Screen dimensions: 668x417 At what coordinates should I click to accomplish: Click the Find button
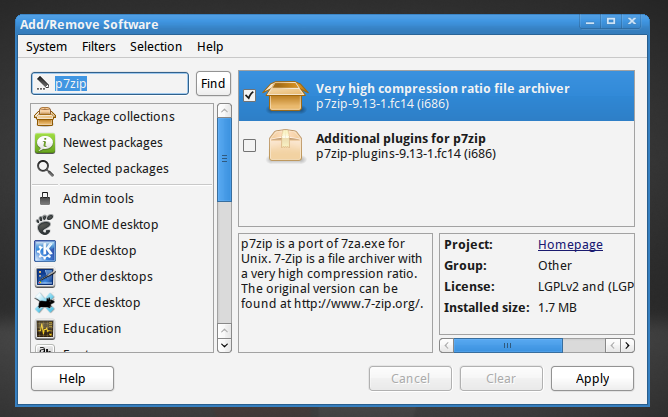pyautogui.click(x=213, y=83)
